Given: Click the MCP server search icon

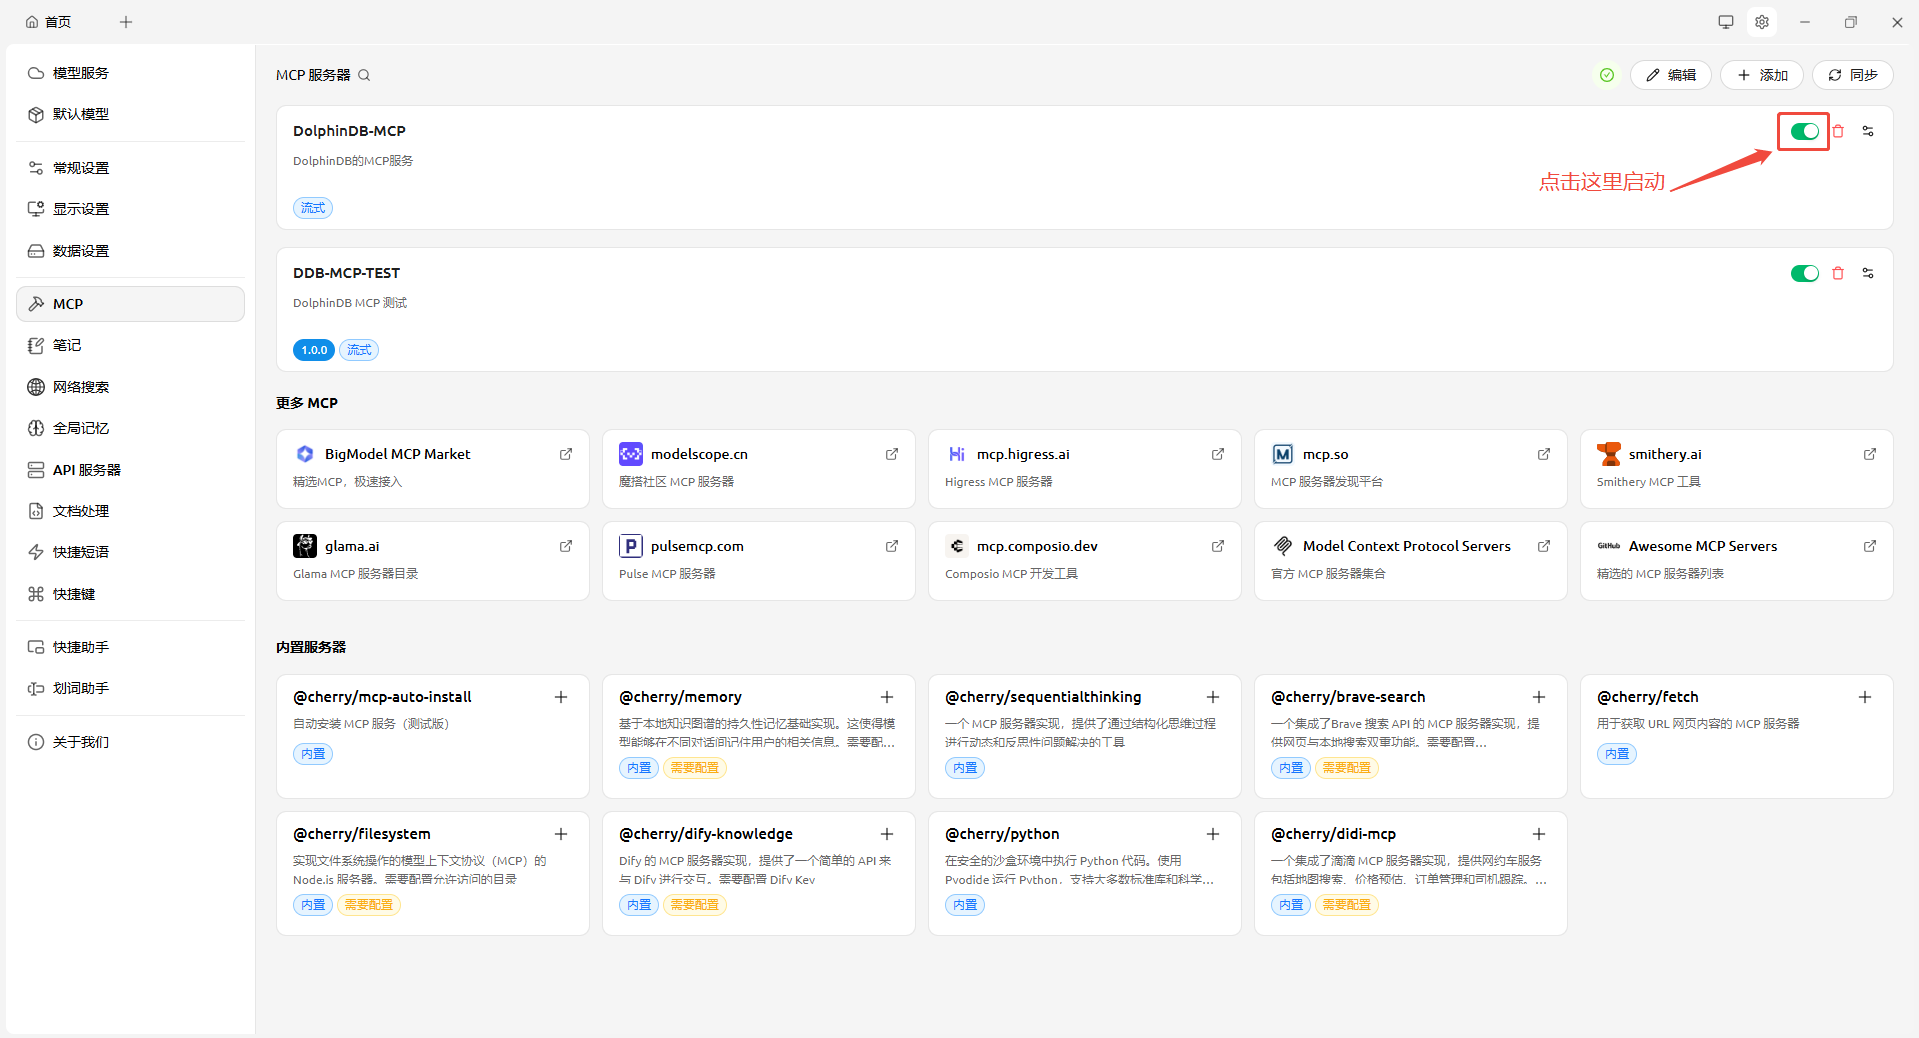Looking at the screenshot, I should point(364,75).
